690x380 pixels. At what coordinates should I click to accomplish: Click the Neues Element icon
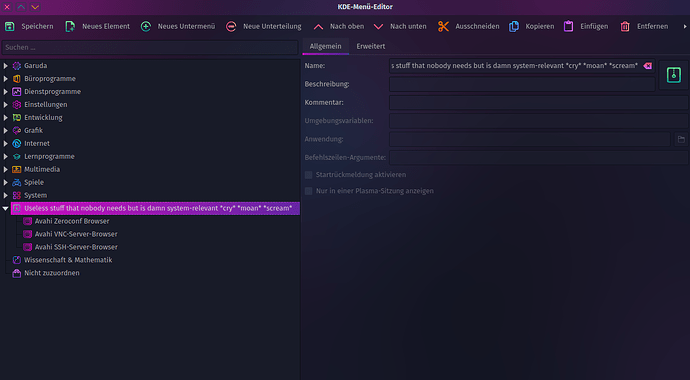click(70, 26)
